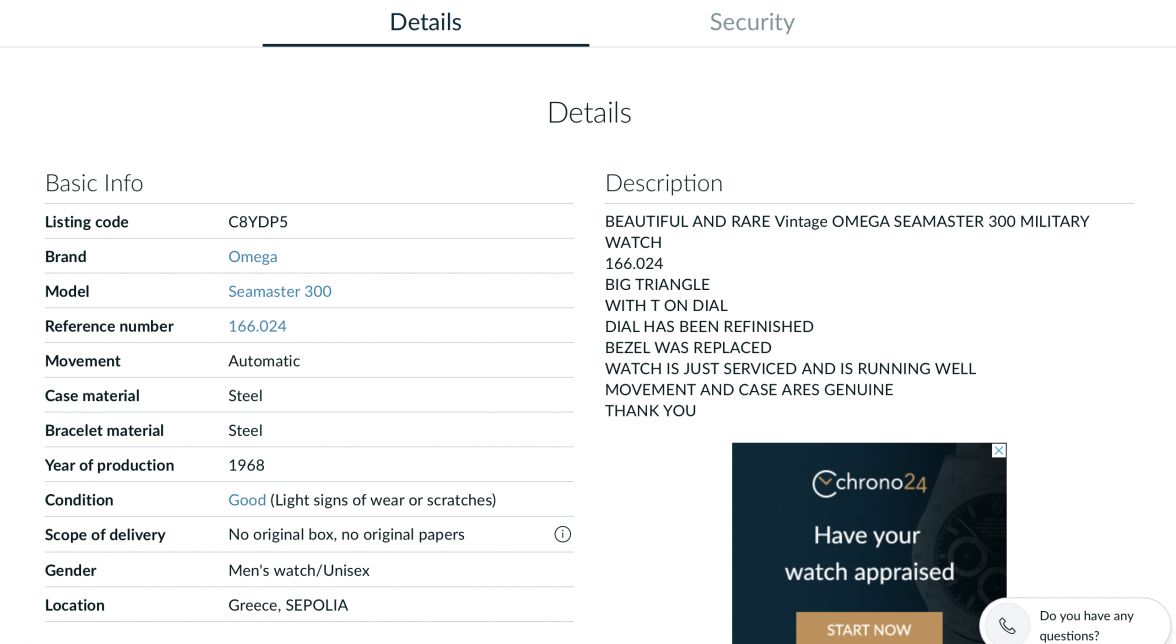The width and height of the screenshot is (1176, 644).
Task: Open the Omega brand link
Action: (x=253, y=256)
